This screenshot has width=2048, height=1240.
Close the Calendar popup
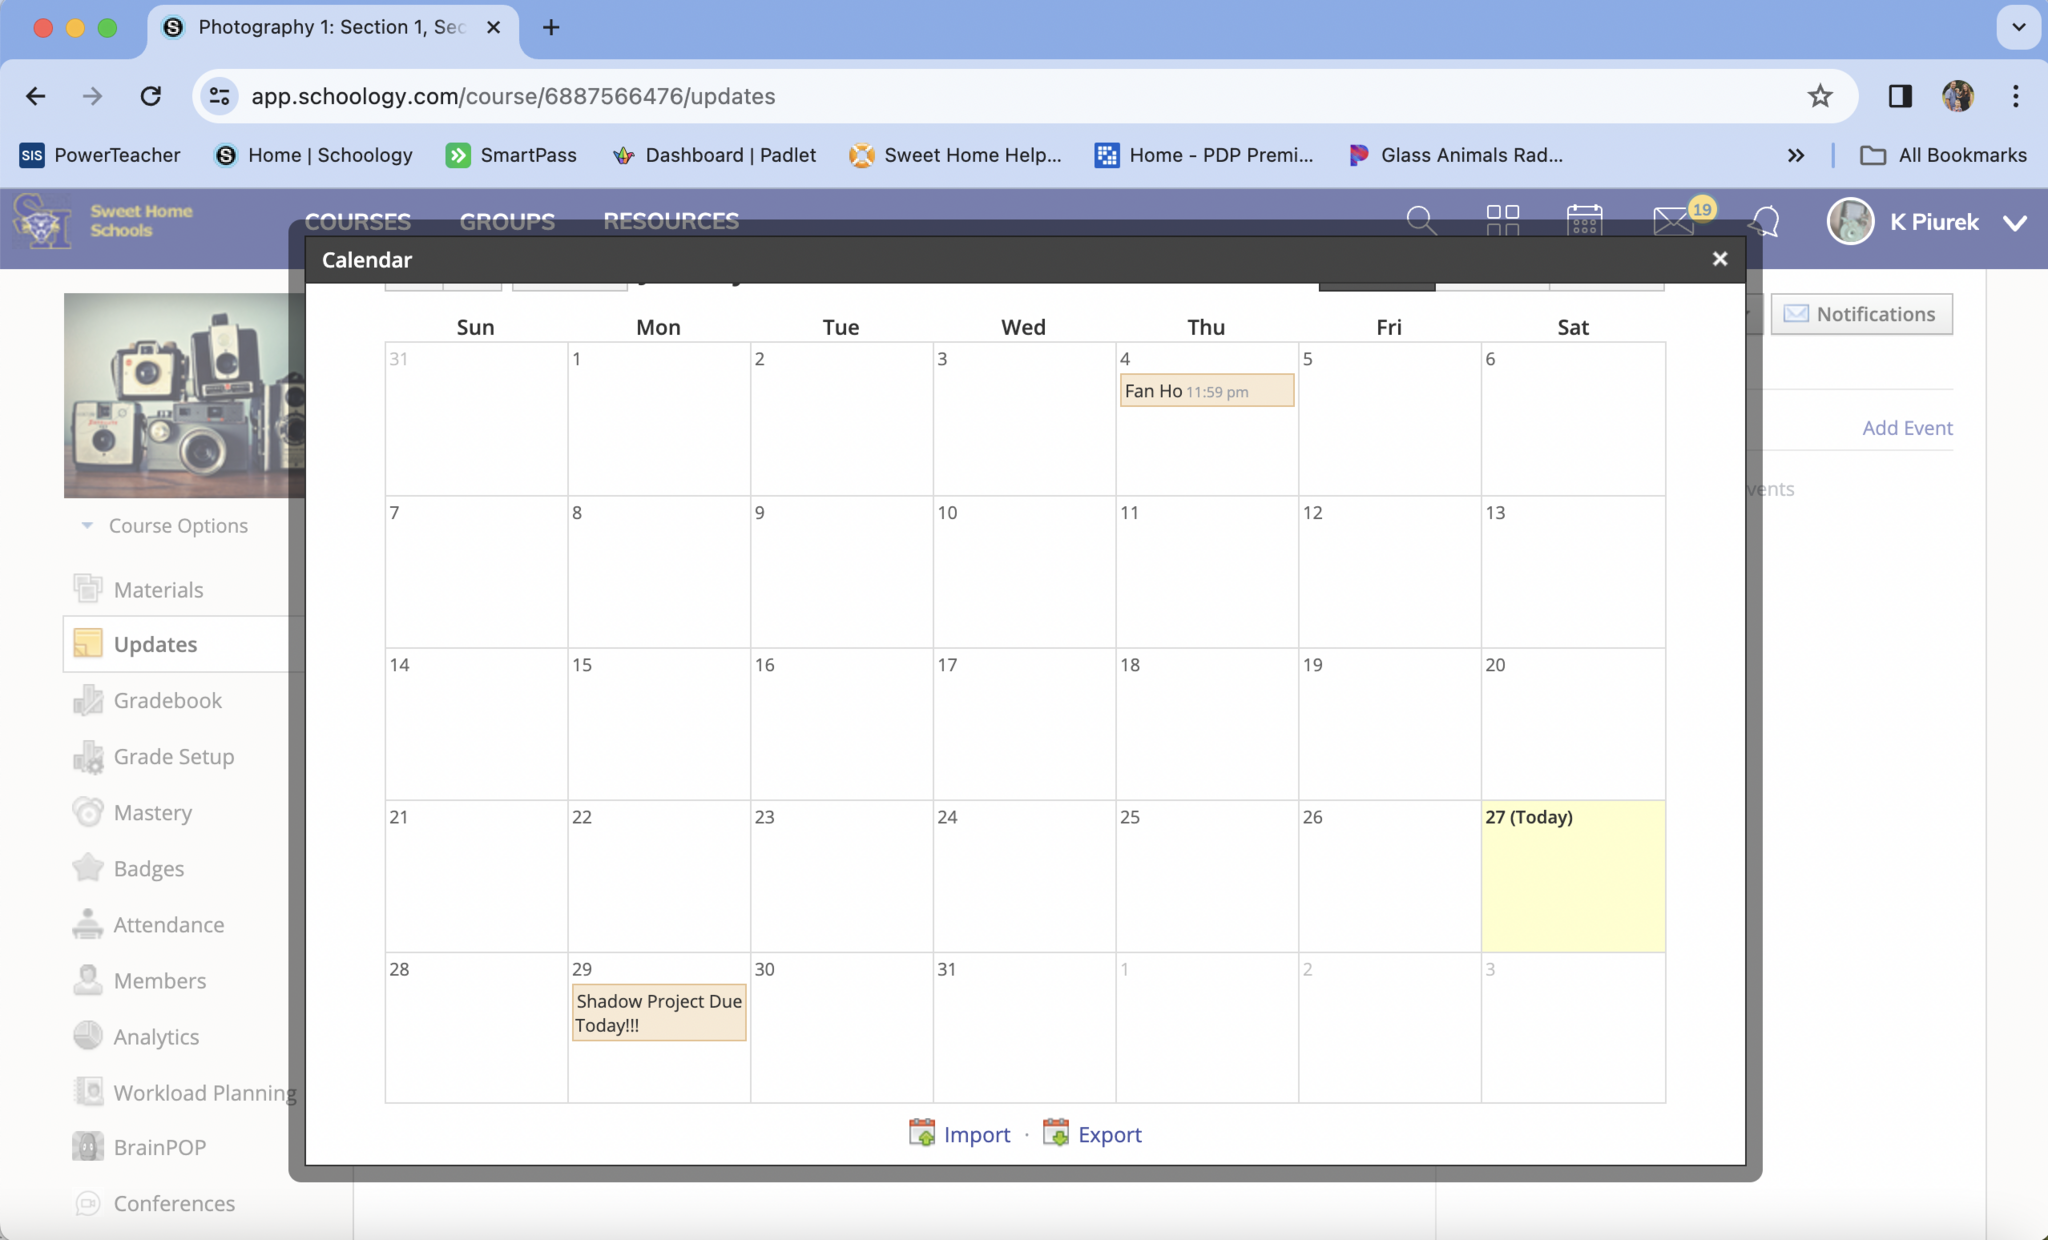(1719, 259)
